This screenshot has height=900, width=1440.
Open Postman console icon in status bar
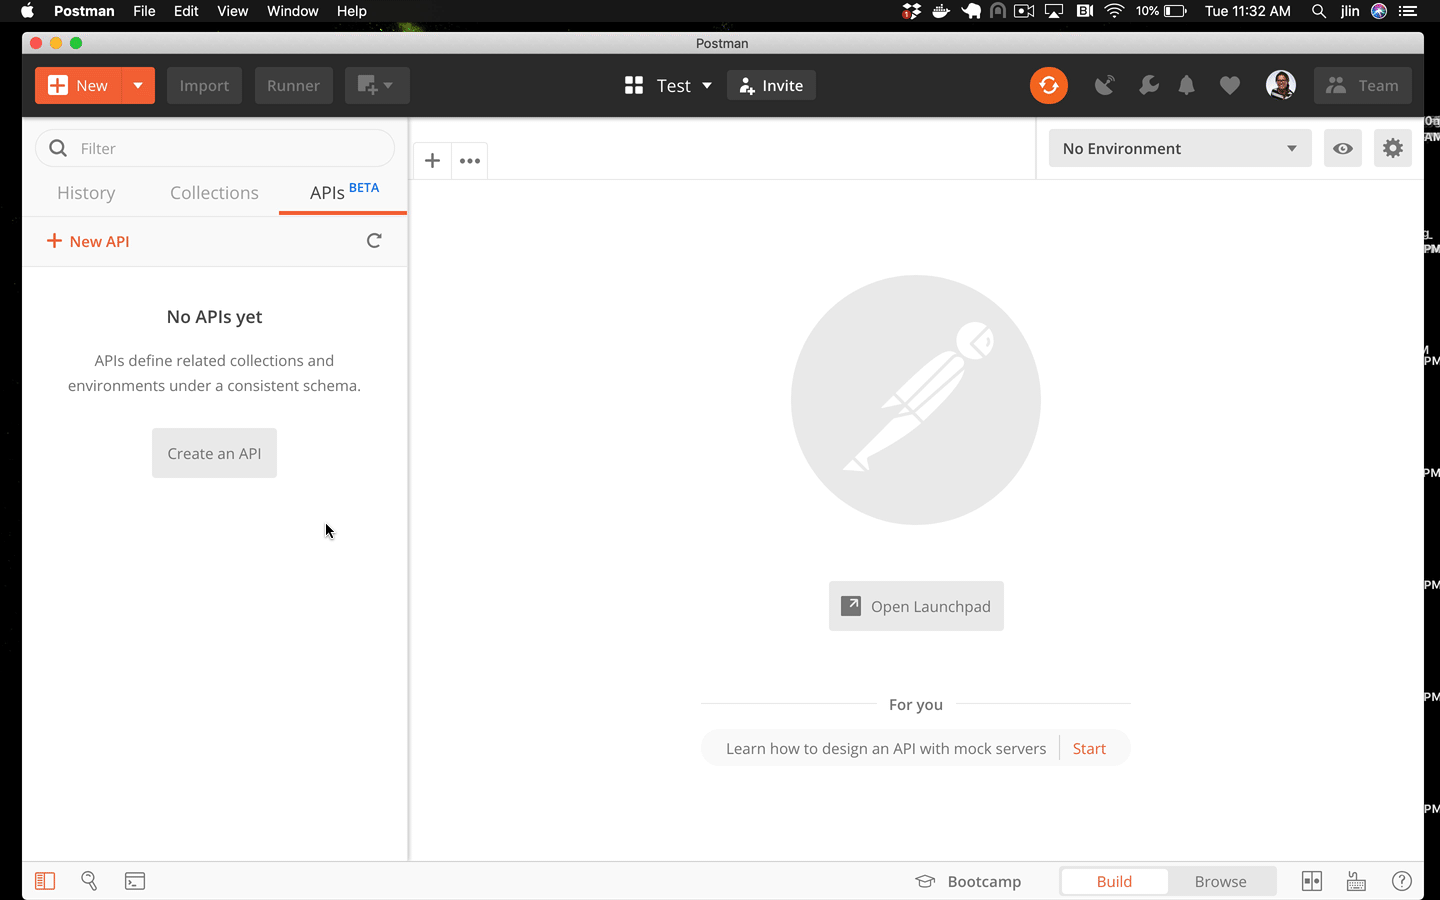[135, 881]
